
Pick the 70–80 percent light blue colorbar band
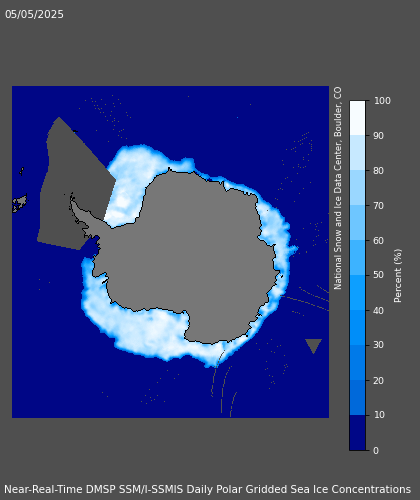pyautogui.click(x=357, y=188)
